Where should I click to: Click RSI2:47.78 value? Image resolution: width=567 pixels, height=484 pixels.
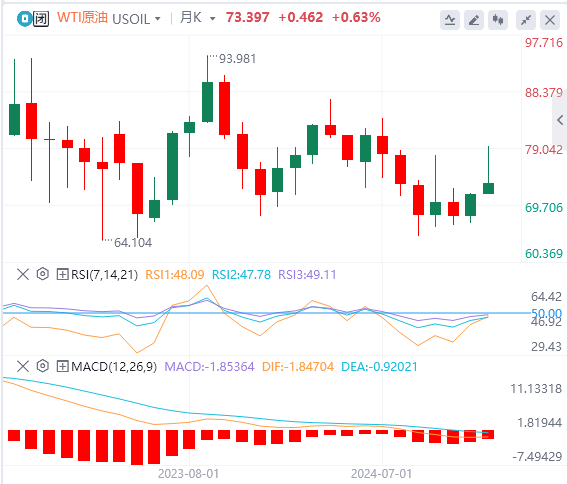(241, 275)
